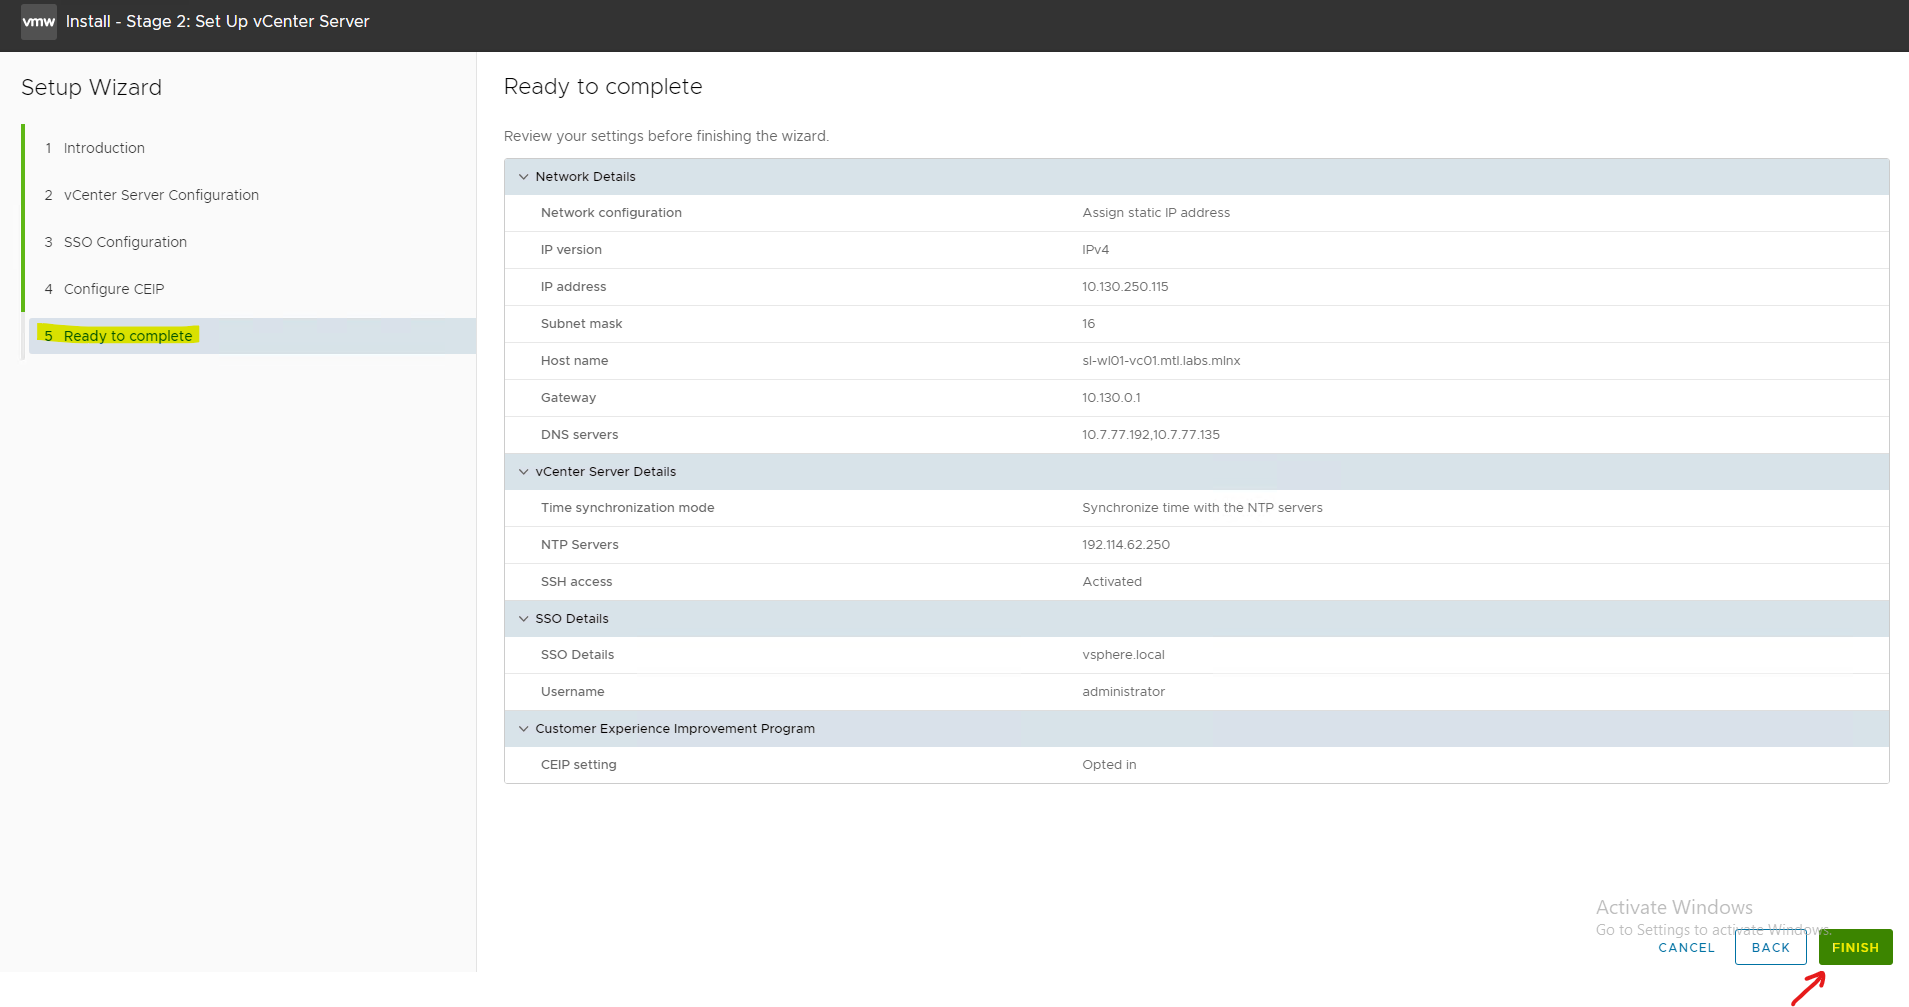Collapse the Network Details section
The image size is (1909, 1007).
click(x=523, y=177)
